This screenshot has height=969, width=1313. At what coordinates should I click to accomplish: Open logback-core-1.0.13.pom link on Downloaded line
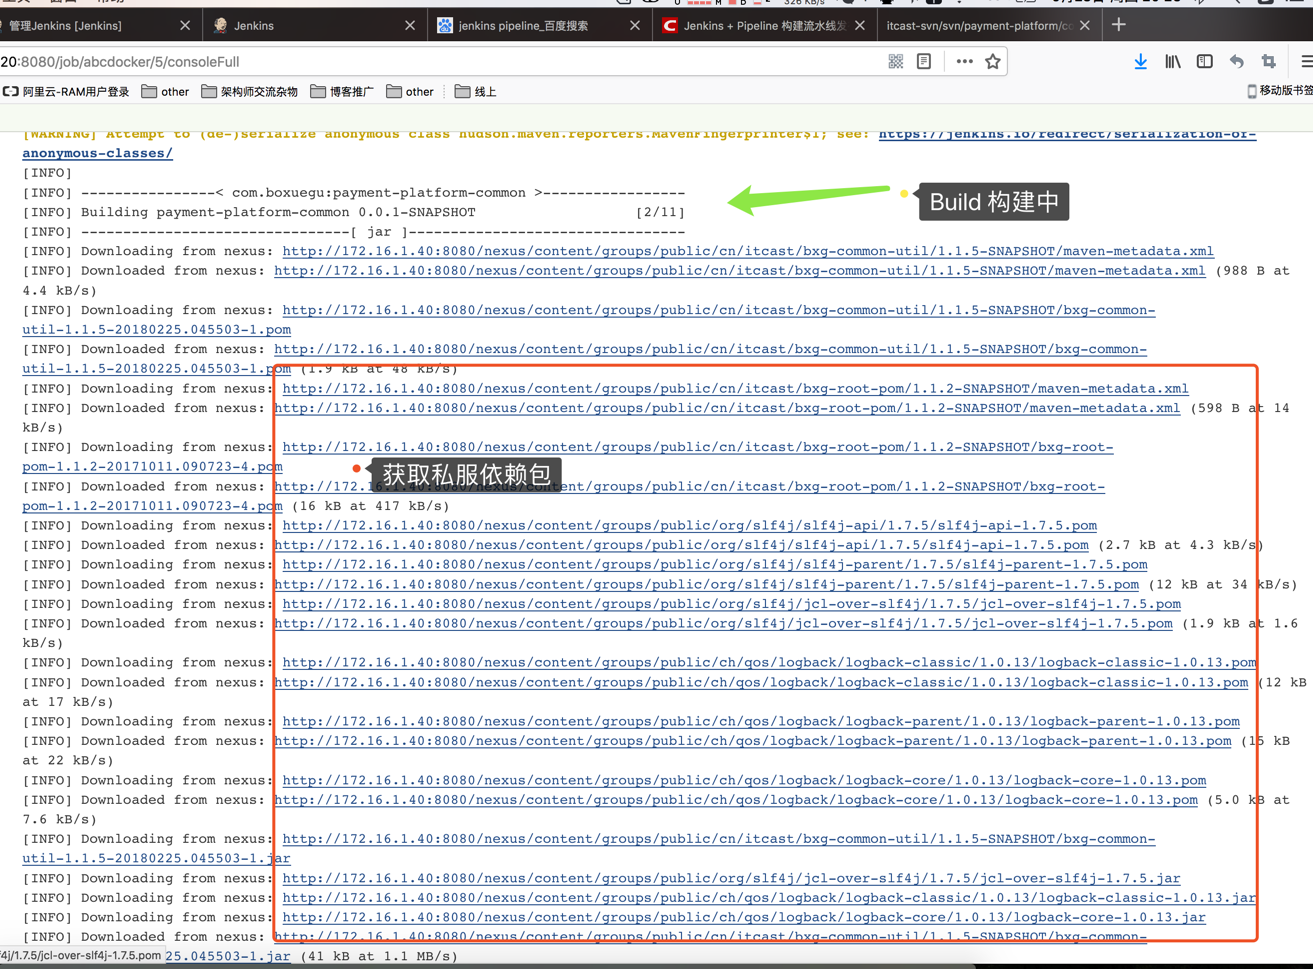click(x=736, y=800)
